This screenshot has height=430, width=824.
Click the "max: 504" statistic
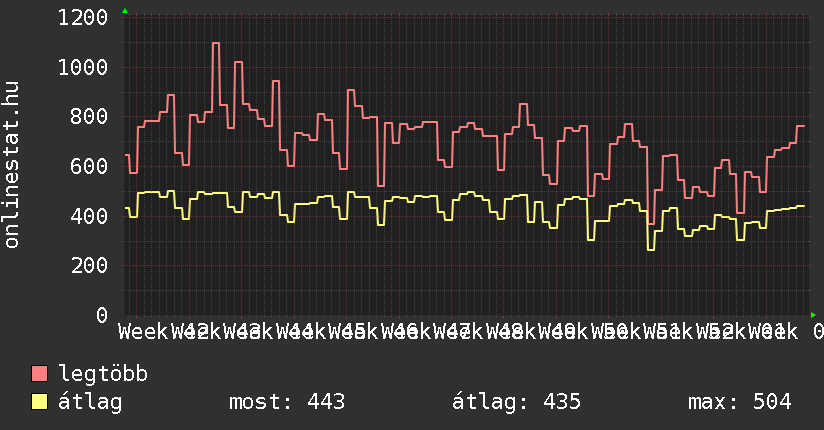739,402
